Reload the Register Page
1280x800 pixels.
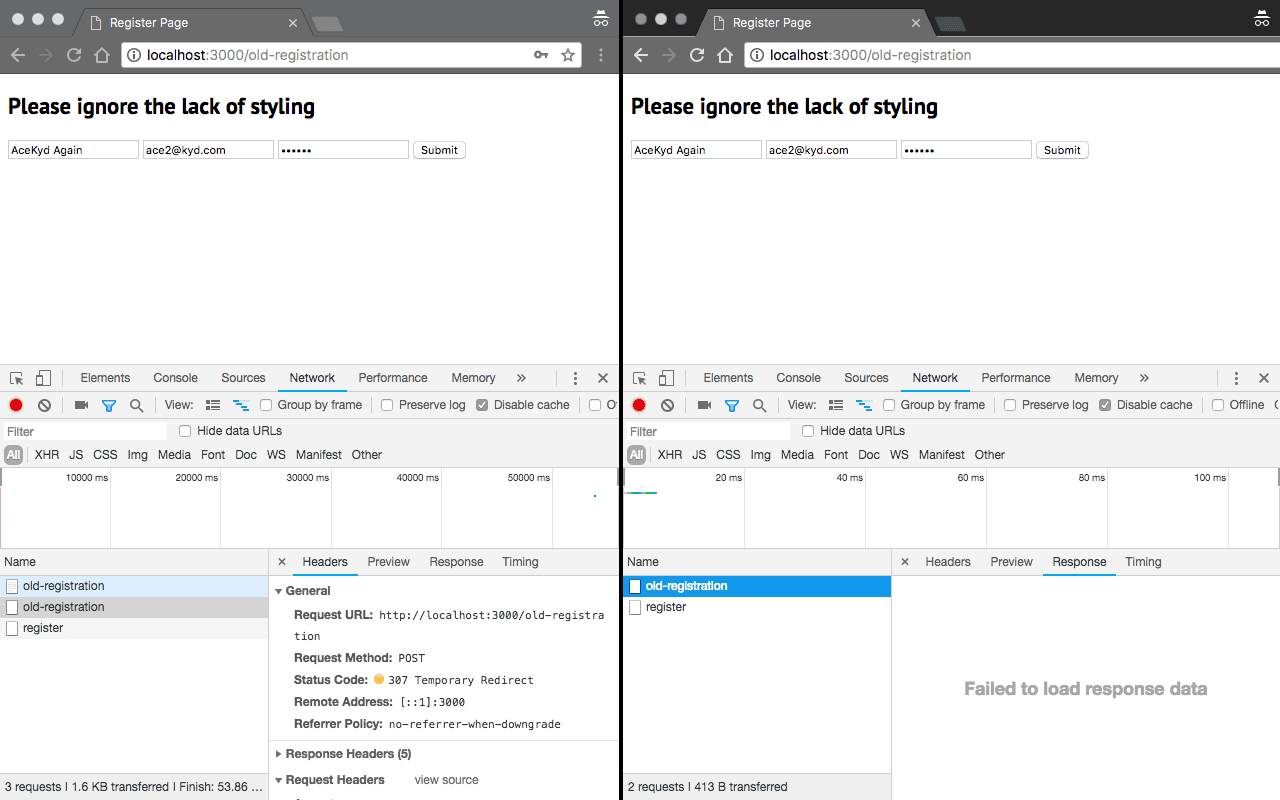click(x=73, y=55)
